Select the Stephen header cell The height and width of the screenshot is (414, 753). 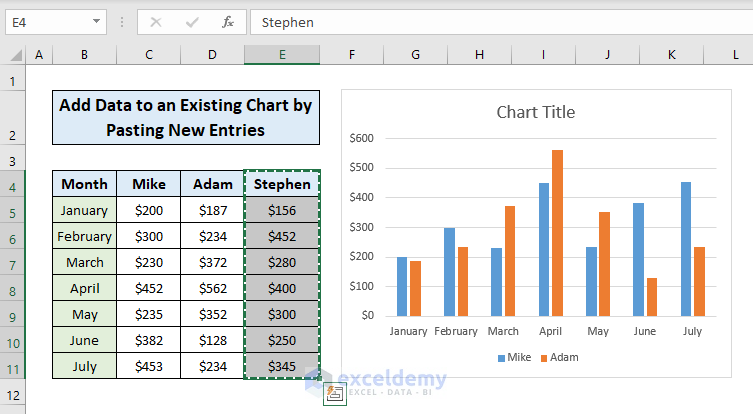click(282, 184)
